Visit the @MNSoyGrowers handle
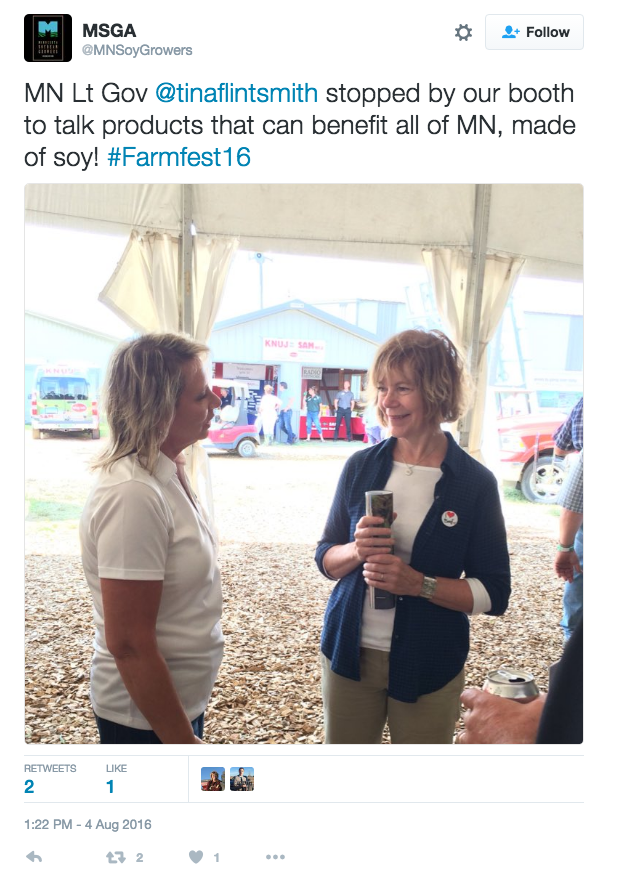The height and width of the screenshot is (892, 622). [137, 50]
